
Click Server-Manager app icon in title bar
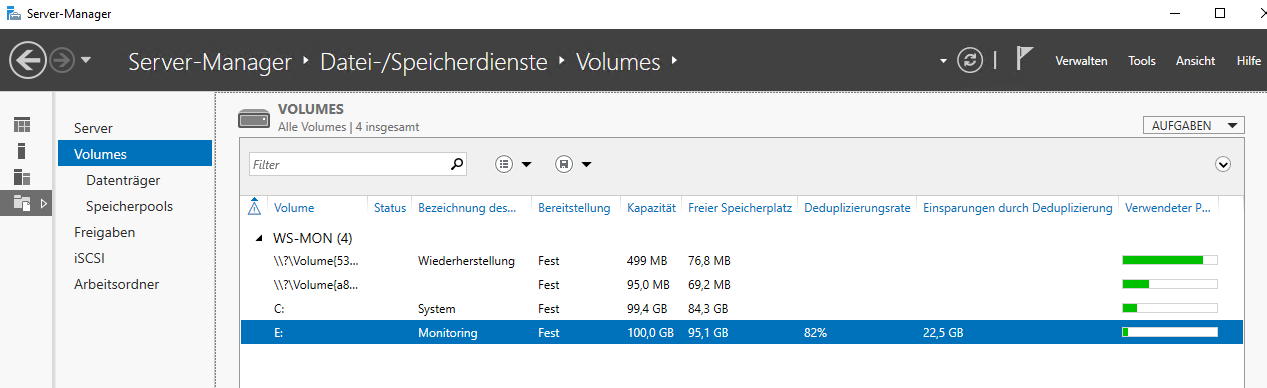tap(14, 13)
